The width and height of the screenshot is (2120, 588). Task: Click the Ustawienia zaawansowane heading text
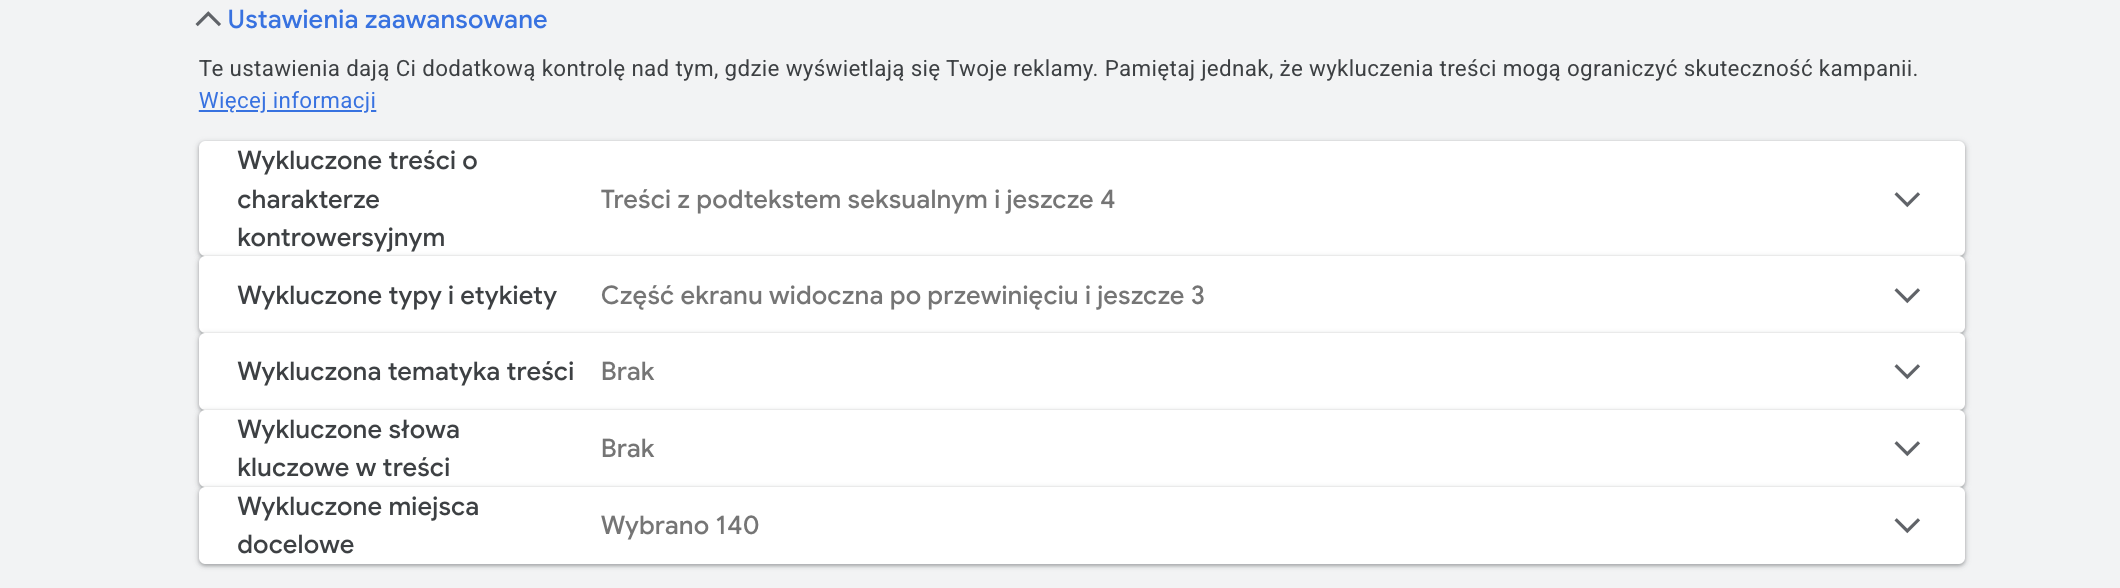(x=387, y=20)
